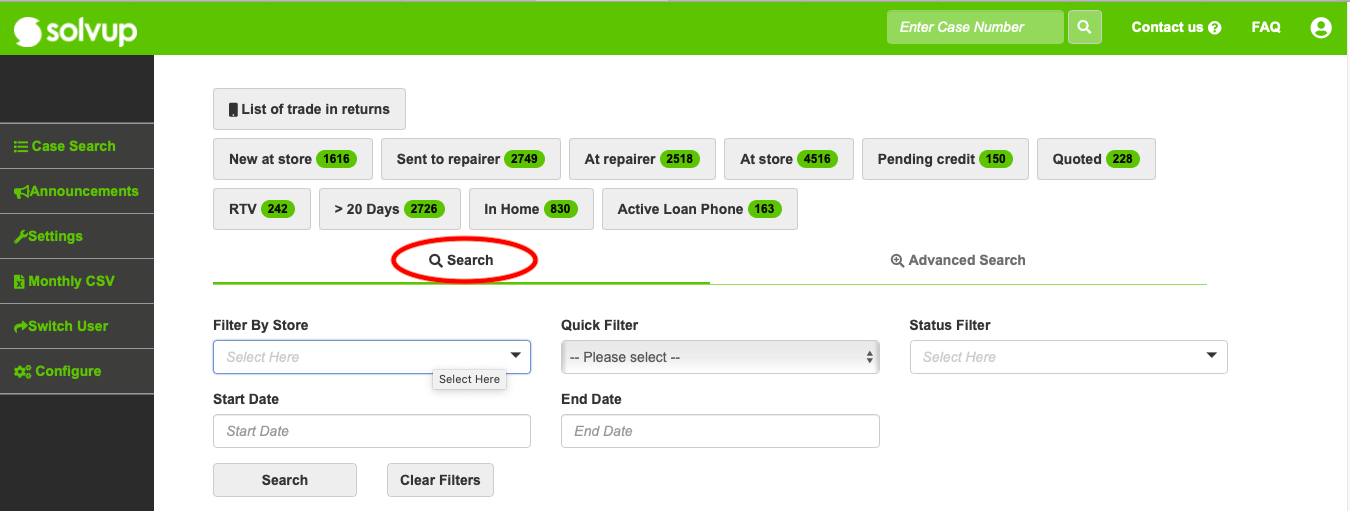Expand the Status Filter dropdown
Image resolution: width=1350 pixels, height=511 pixels.
point(1068,357)
